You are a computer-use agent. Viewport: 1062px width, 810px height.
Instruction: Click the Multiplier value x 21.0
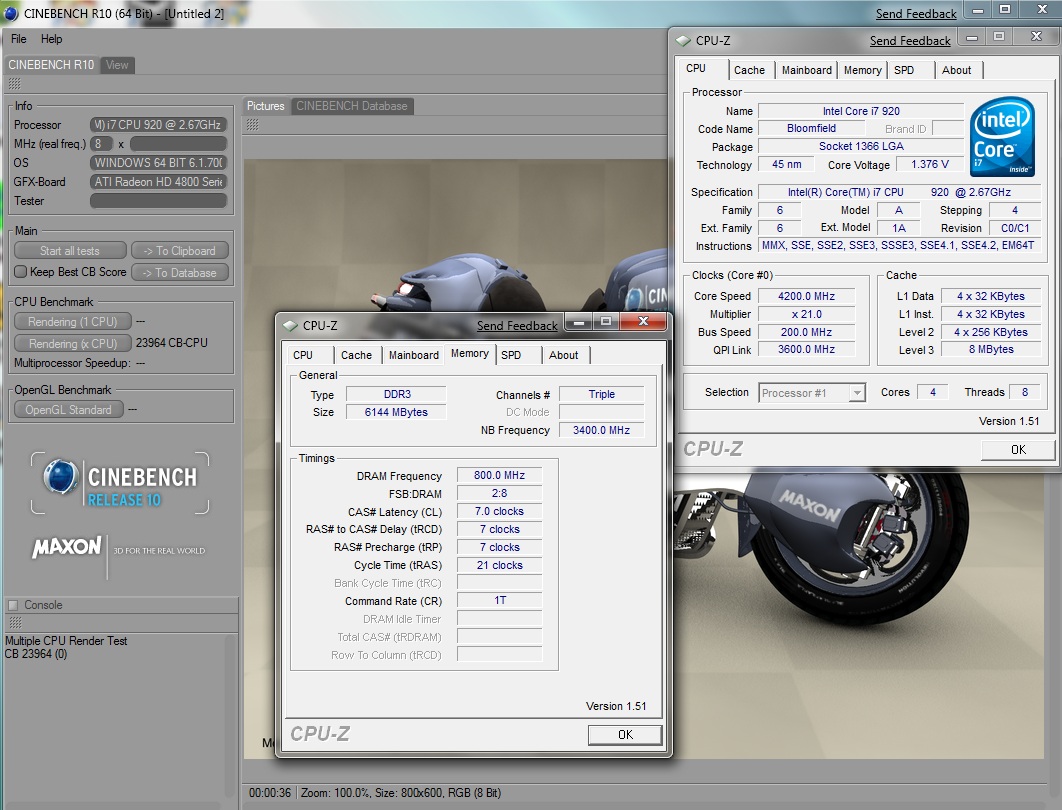coord(806,314)
